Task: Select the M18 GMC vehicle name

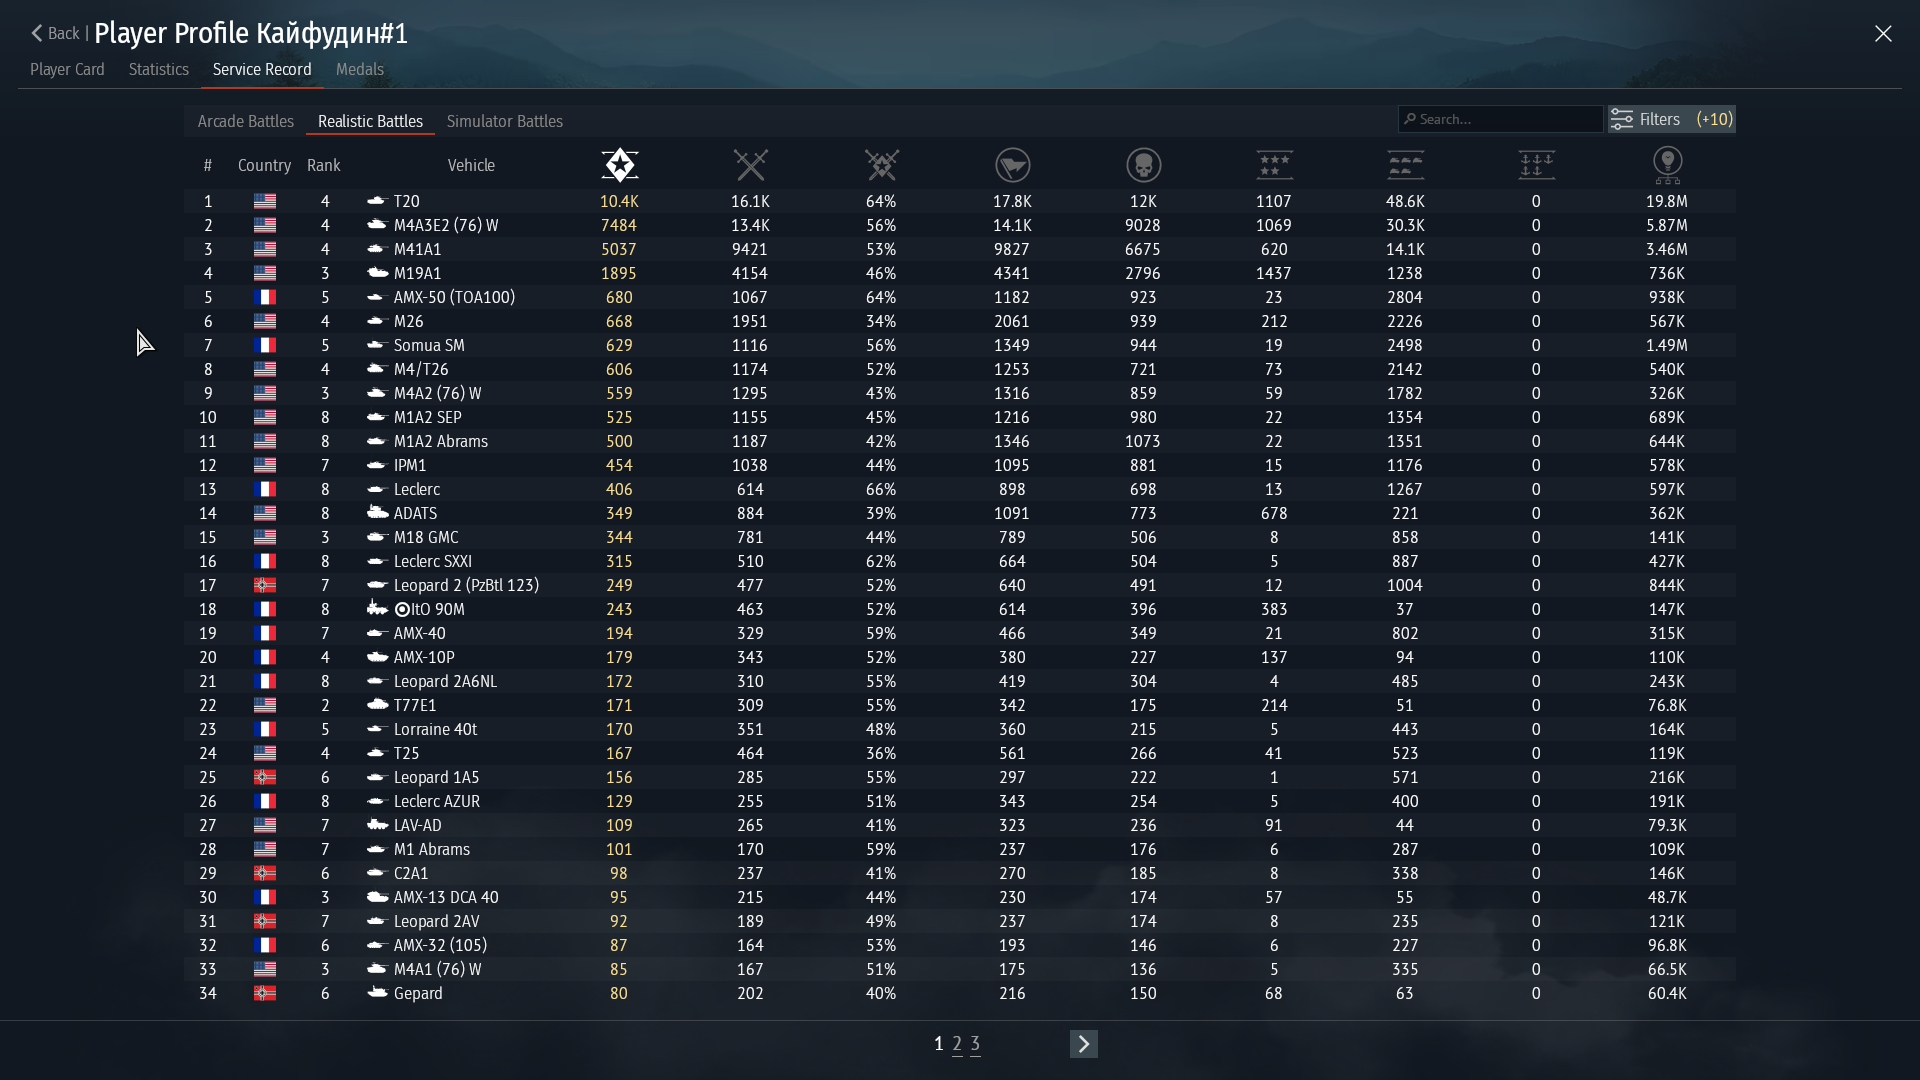Action: pos(426,537)
